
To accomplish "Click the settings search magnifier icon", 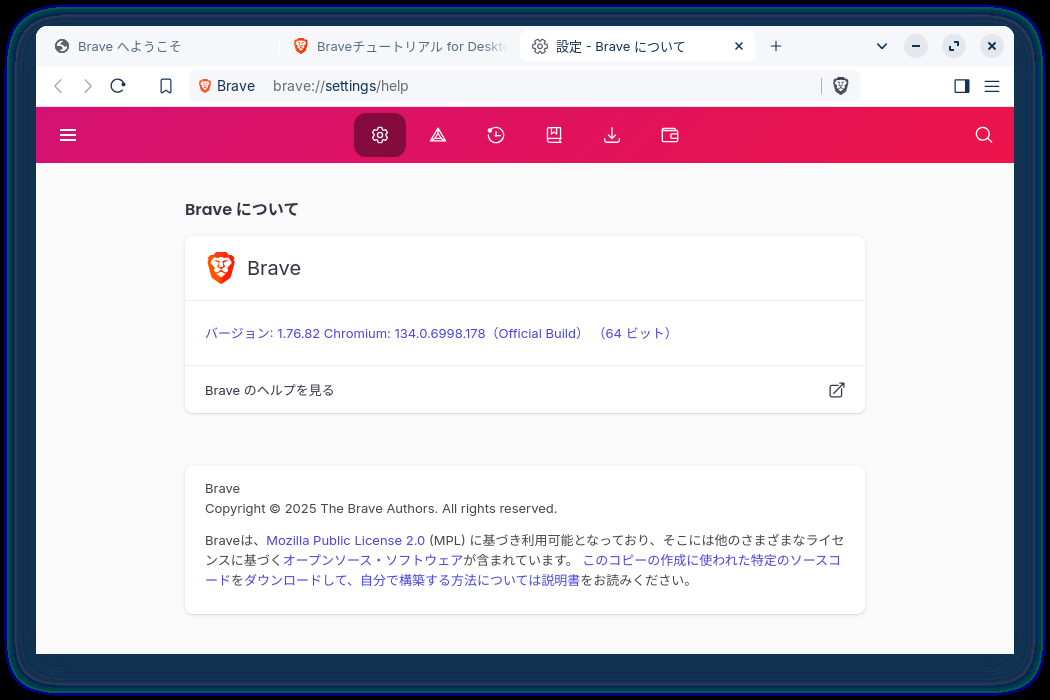I will (x=984, y=135).
